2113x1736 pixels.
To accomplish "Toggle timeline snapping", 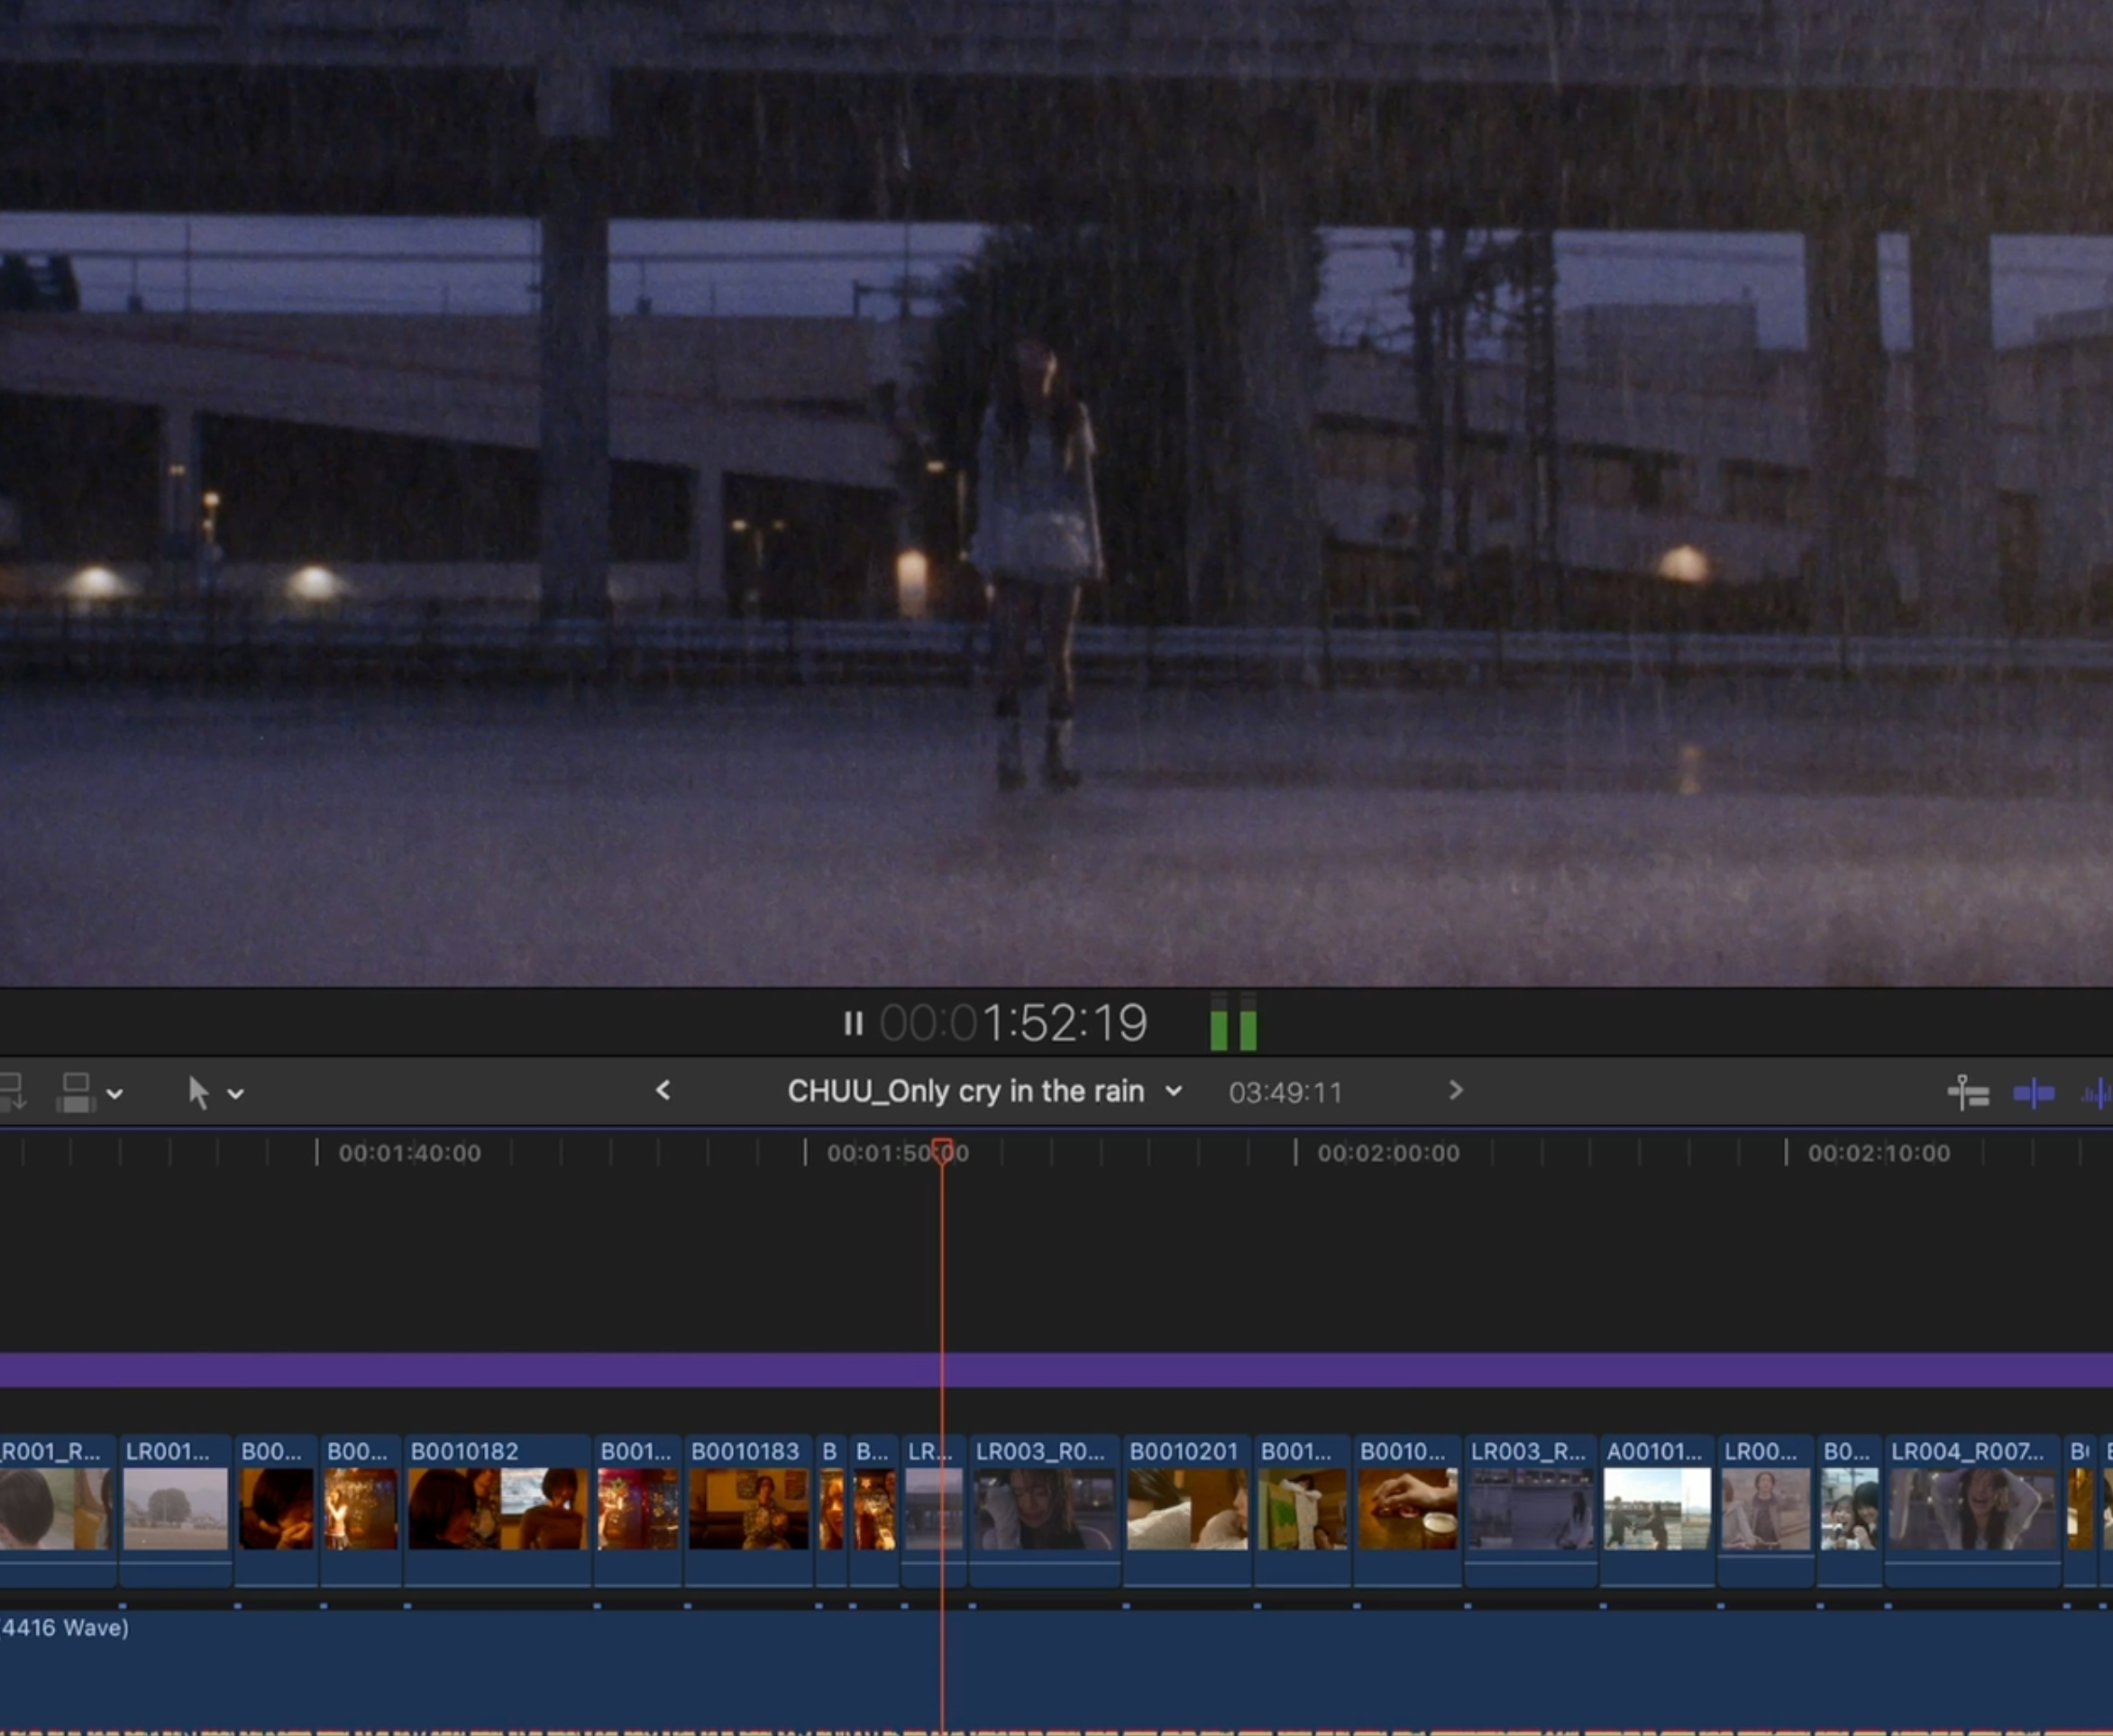I will (x=1968, y=1093).
